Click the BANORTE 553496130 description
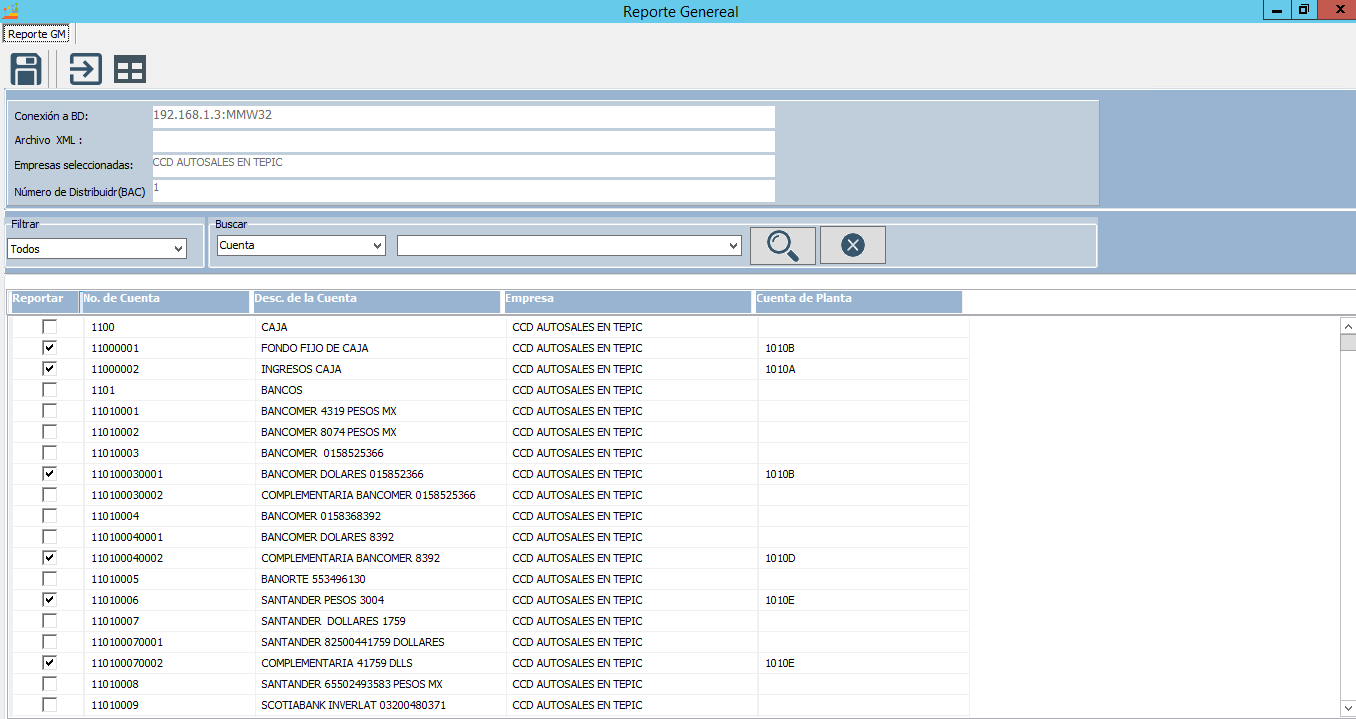The width and height of the screenshot is (1356, 719). pos(379,579)
